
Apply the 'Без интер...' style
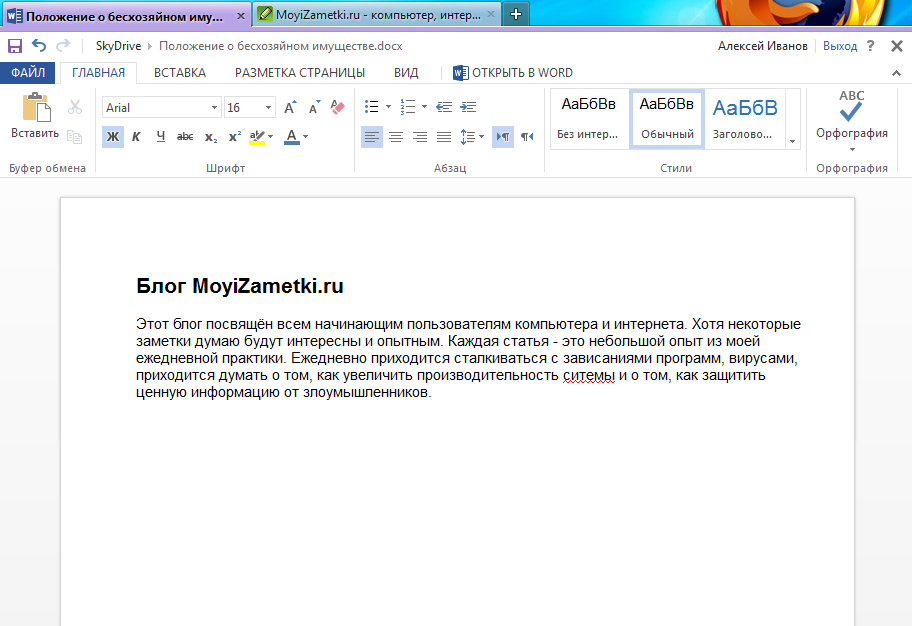(588, 119)
